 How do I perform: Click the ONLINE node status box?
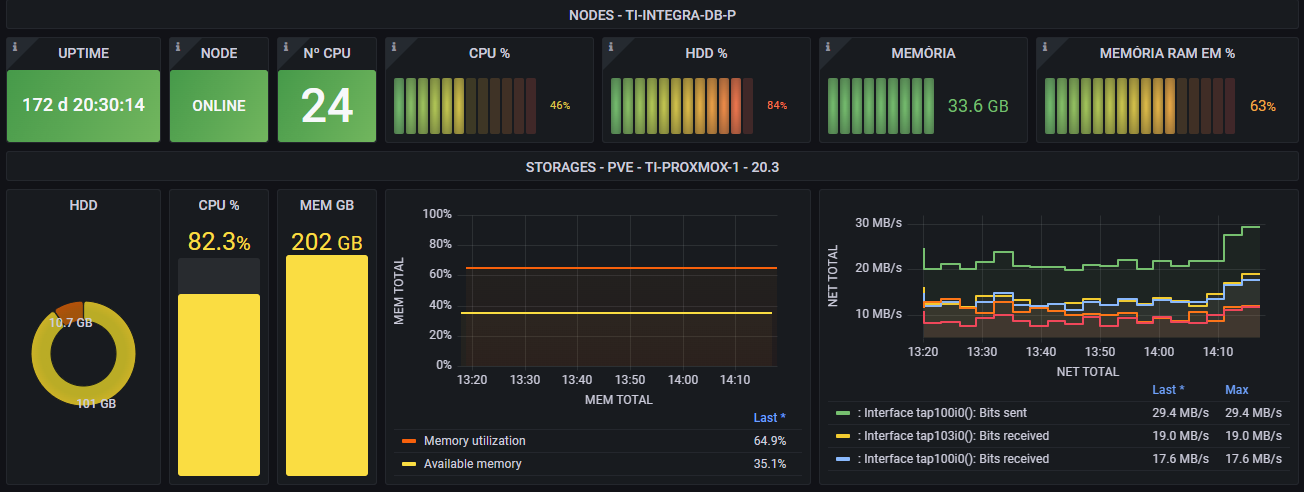[218, 105]
